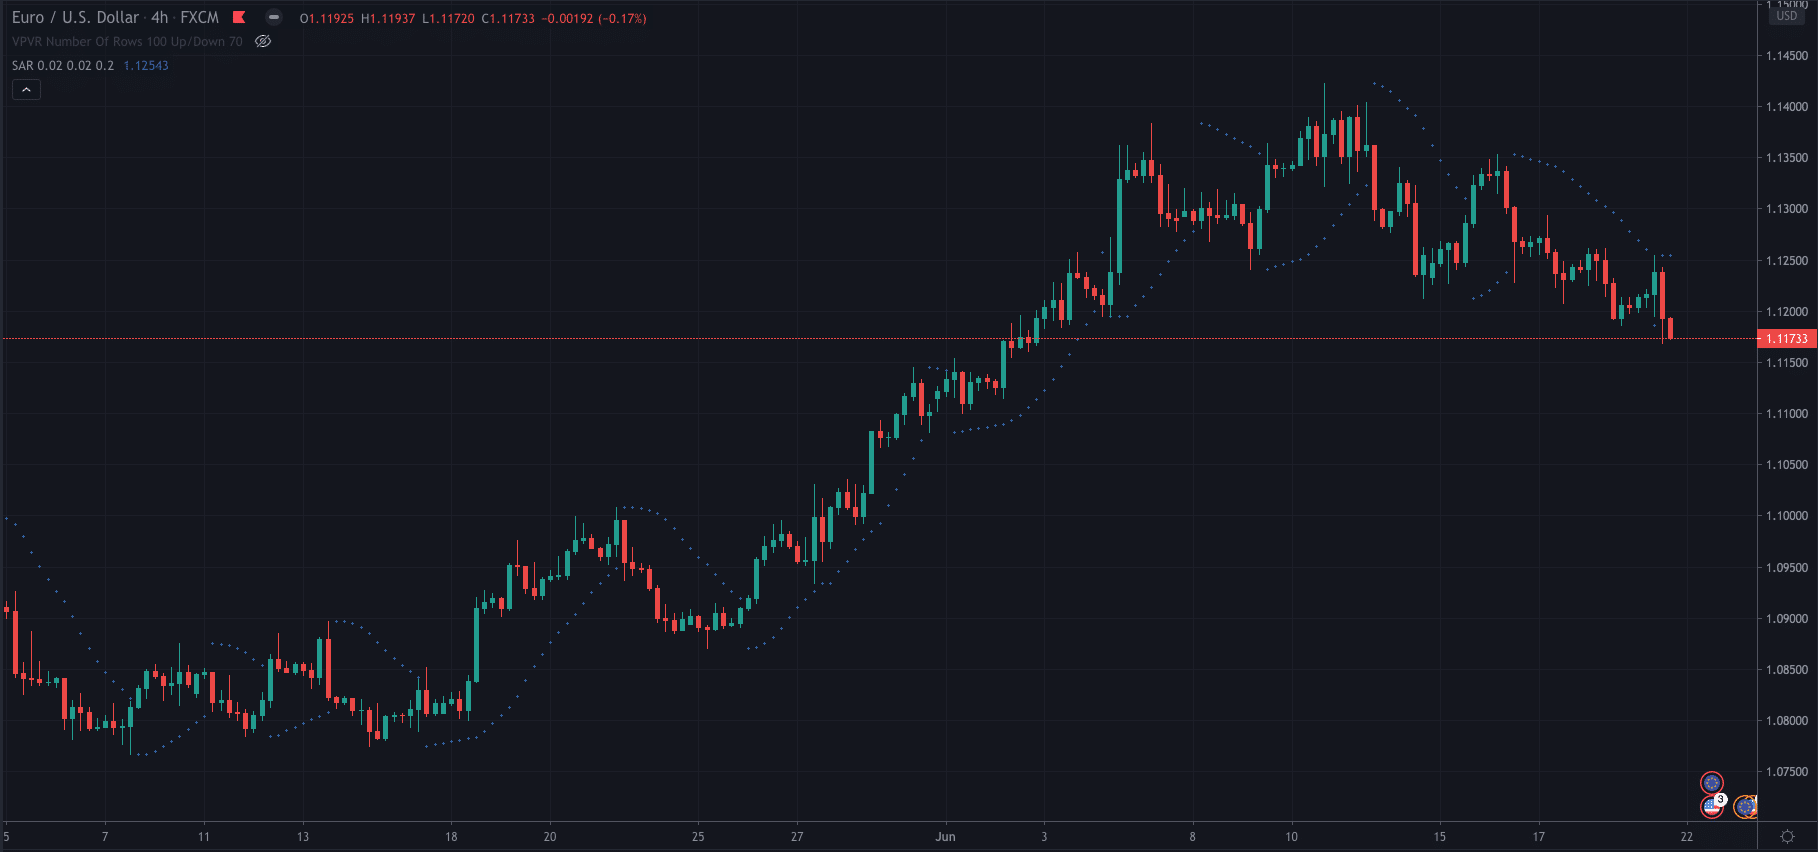The height and width of the screenshot is (852, 1818).
Task: Click the 1.14500 price scale label
Action: tap(1787, 56)
